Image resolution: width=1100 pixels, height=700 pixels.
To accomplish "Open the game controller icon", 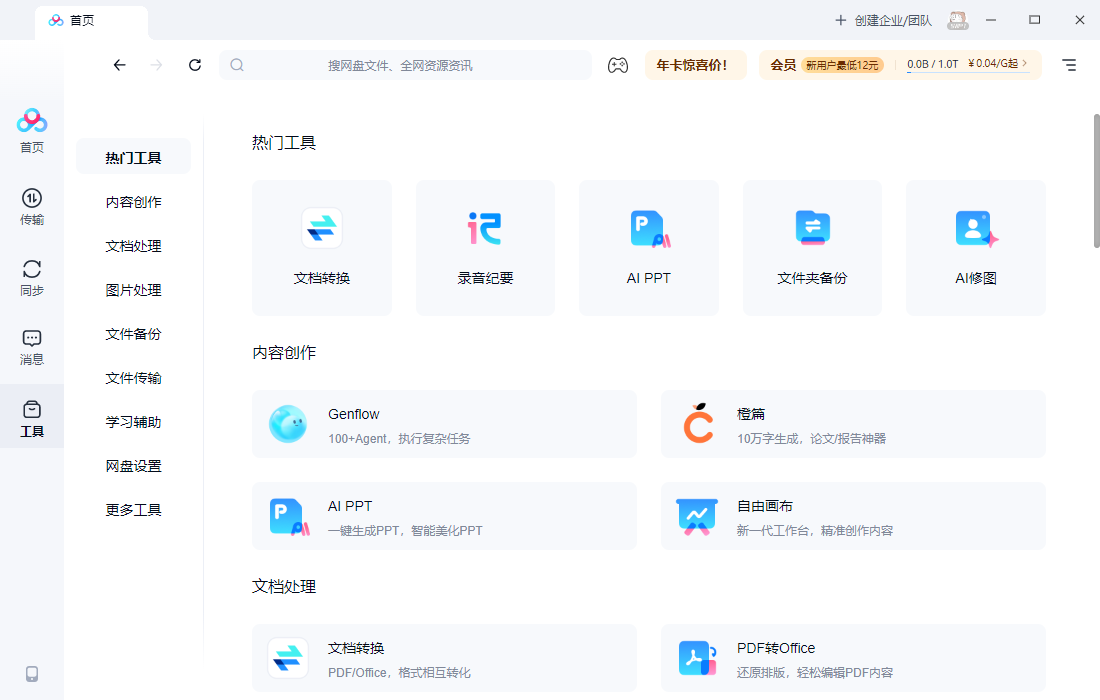I will [617, 65].
